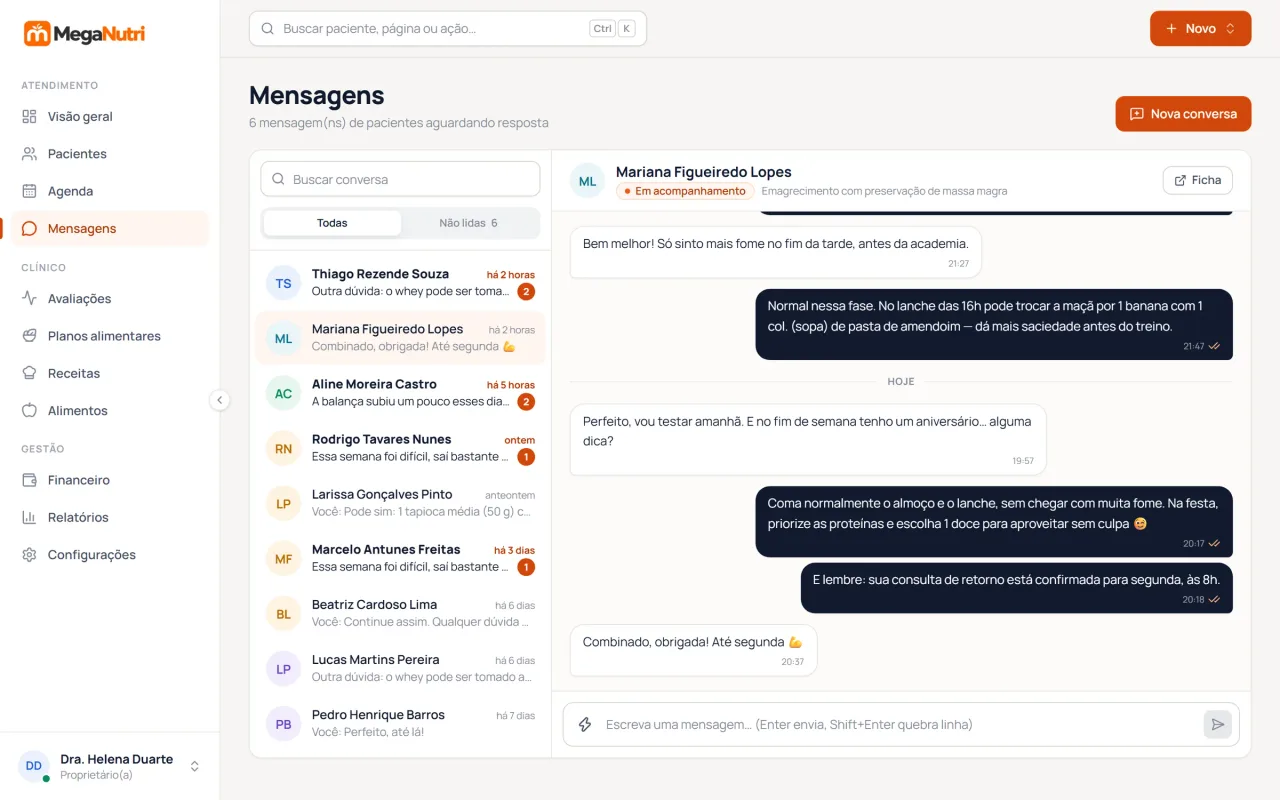
Task: Click the Em acompanhamento status badge
Action: [685, 191]
